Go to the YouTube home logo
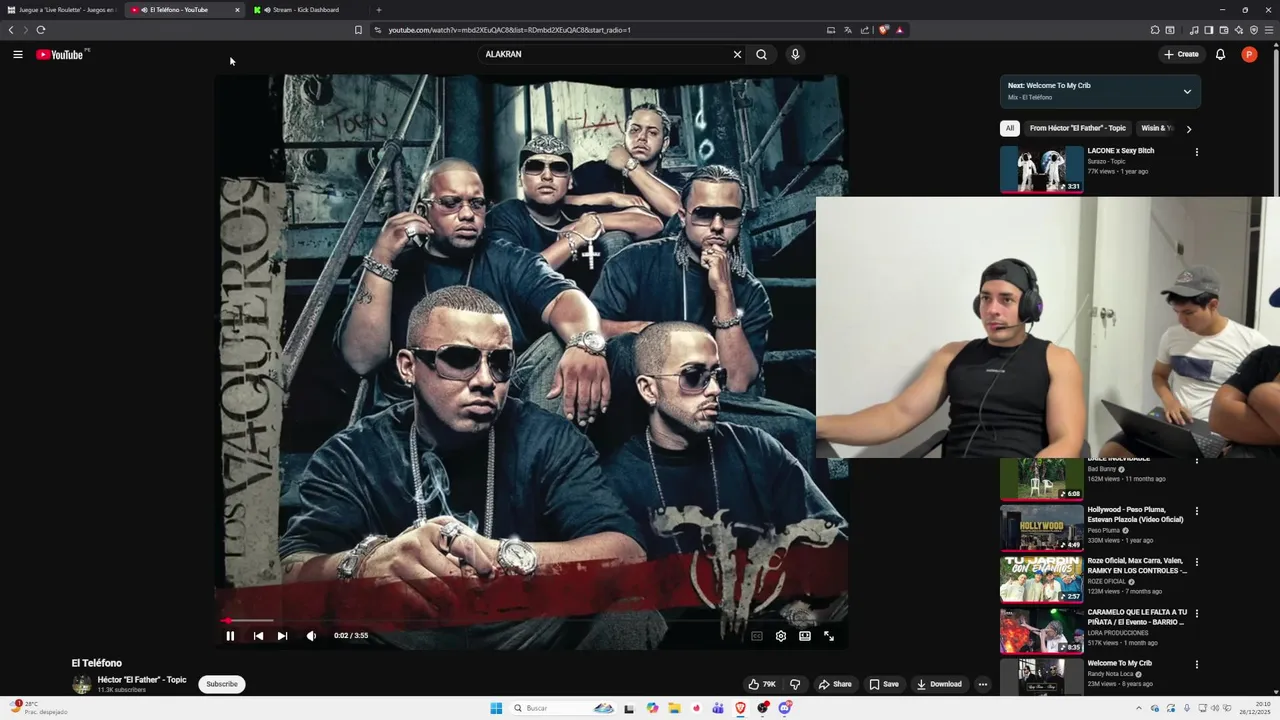The image size is (1280, 720). tap(62, 54)
